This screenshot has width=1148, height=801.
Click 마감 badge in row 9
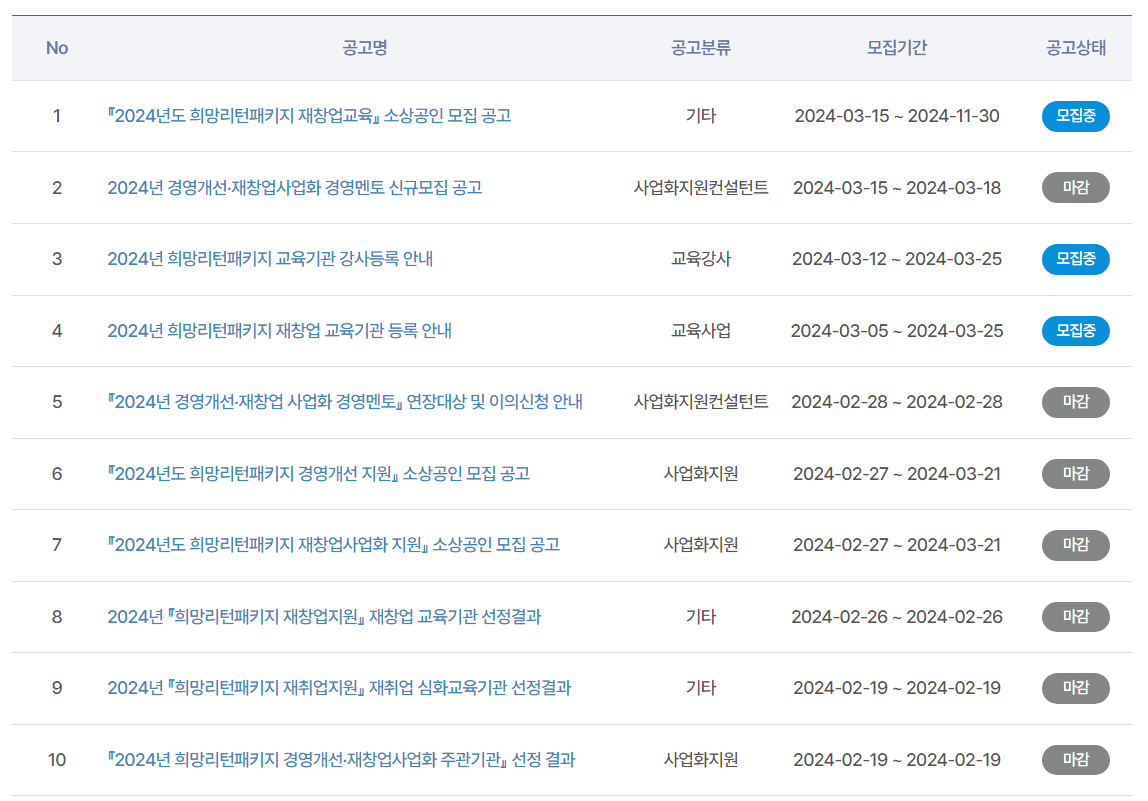(x=1076, y=688)
